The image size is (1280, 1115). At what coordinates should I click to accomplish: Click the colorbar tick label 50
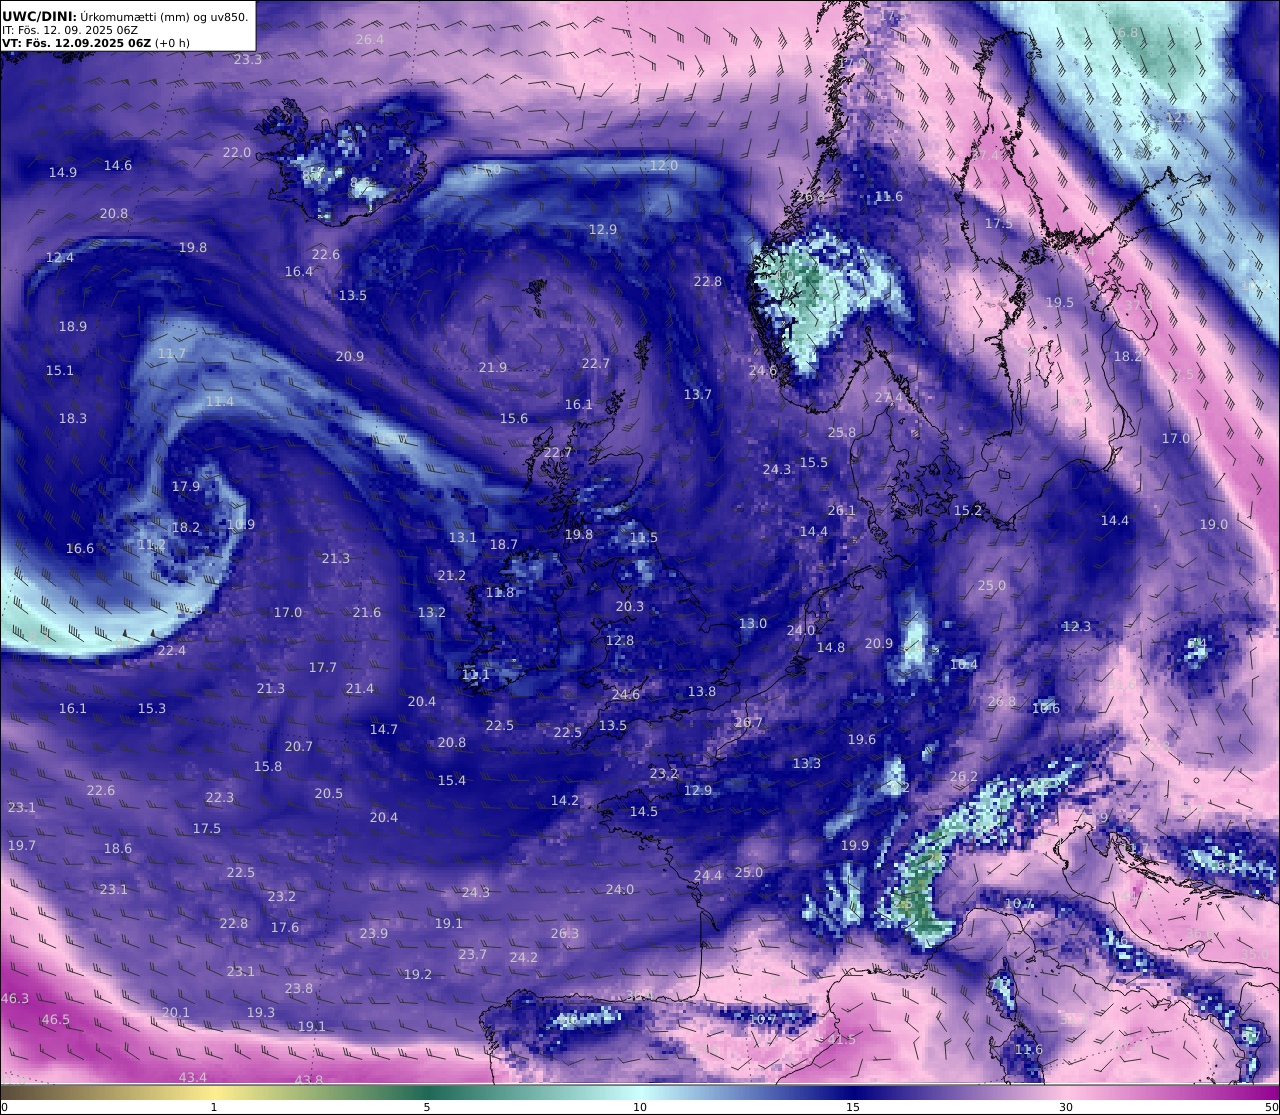click(1271, 1107)
